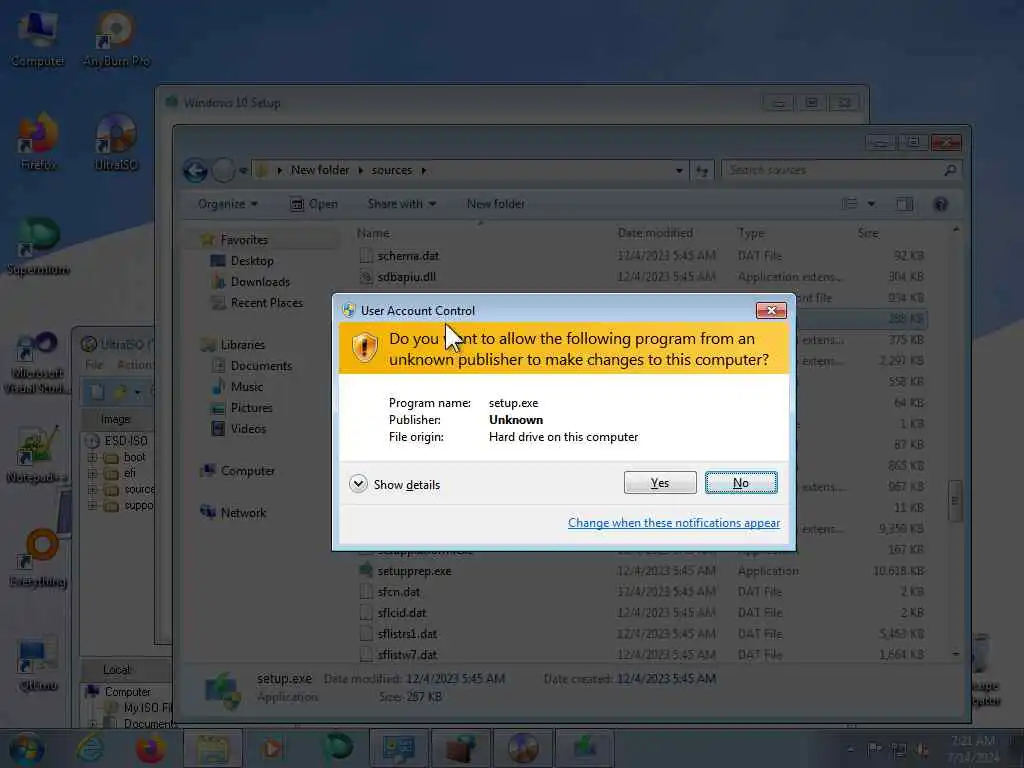Open Computer desktop icon
The image size is (1024, 768).
tap(37, 39)
